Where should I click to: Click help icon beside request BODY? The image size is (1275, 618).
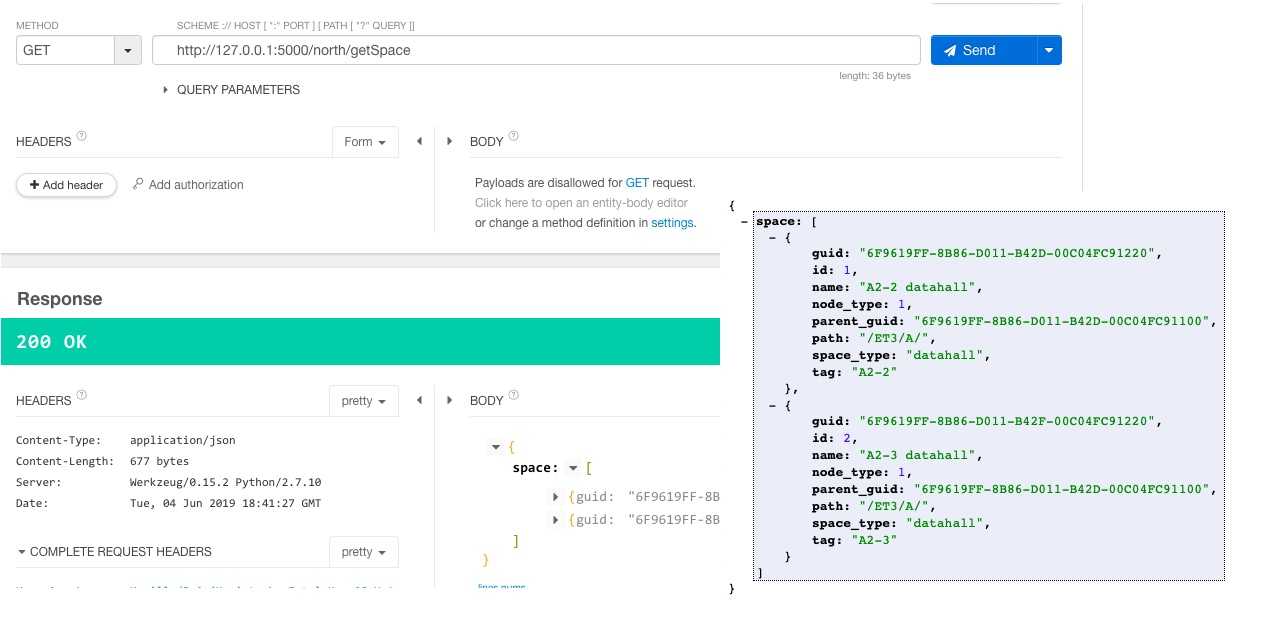[514, 136]
